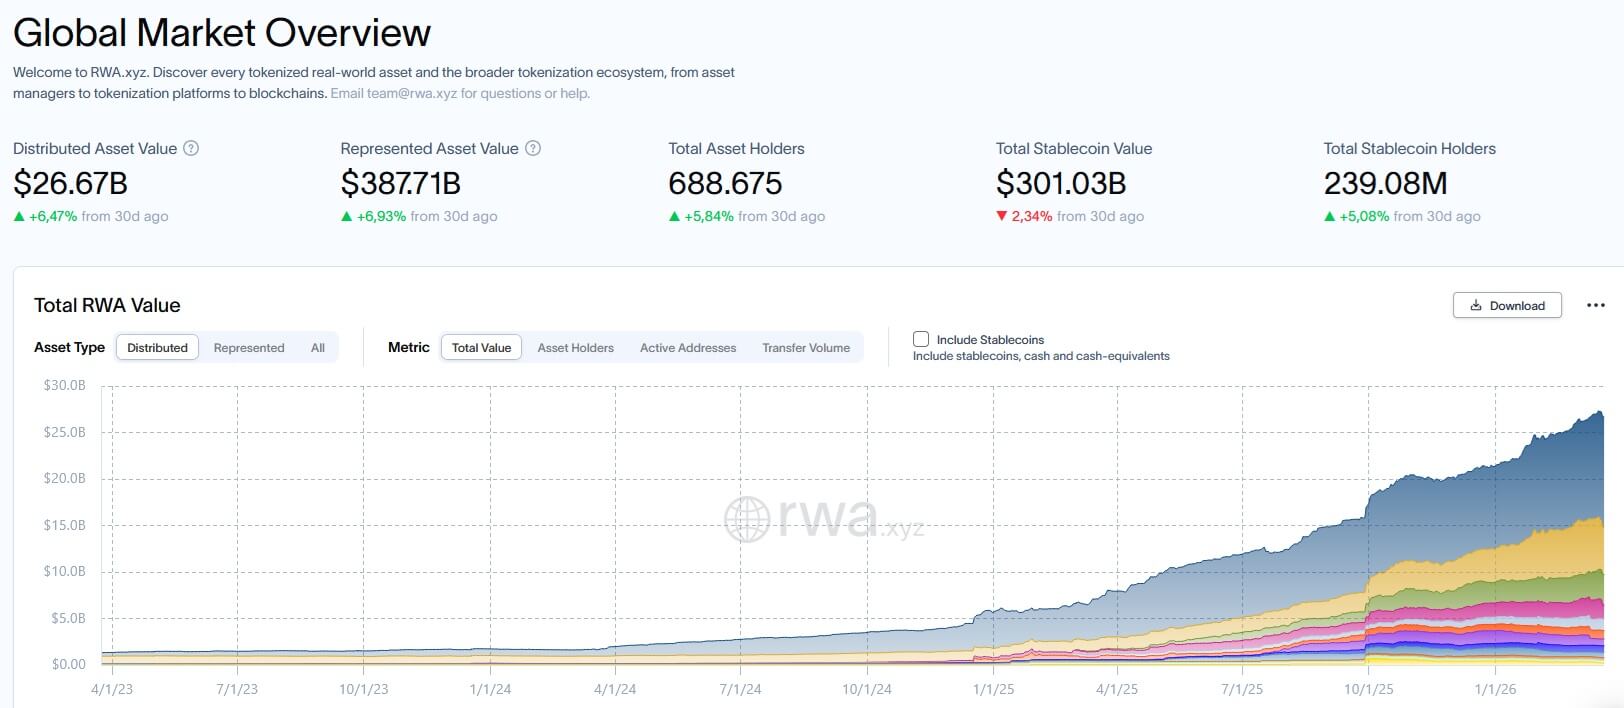The image size is (1624, 708).
Task: Enable the Include Stablecoins checkbox
Action: [x=921, y=339]
